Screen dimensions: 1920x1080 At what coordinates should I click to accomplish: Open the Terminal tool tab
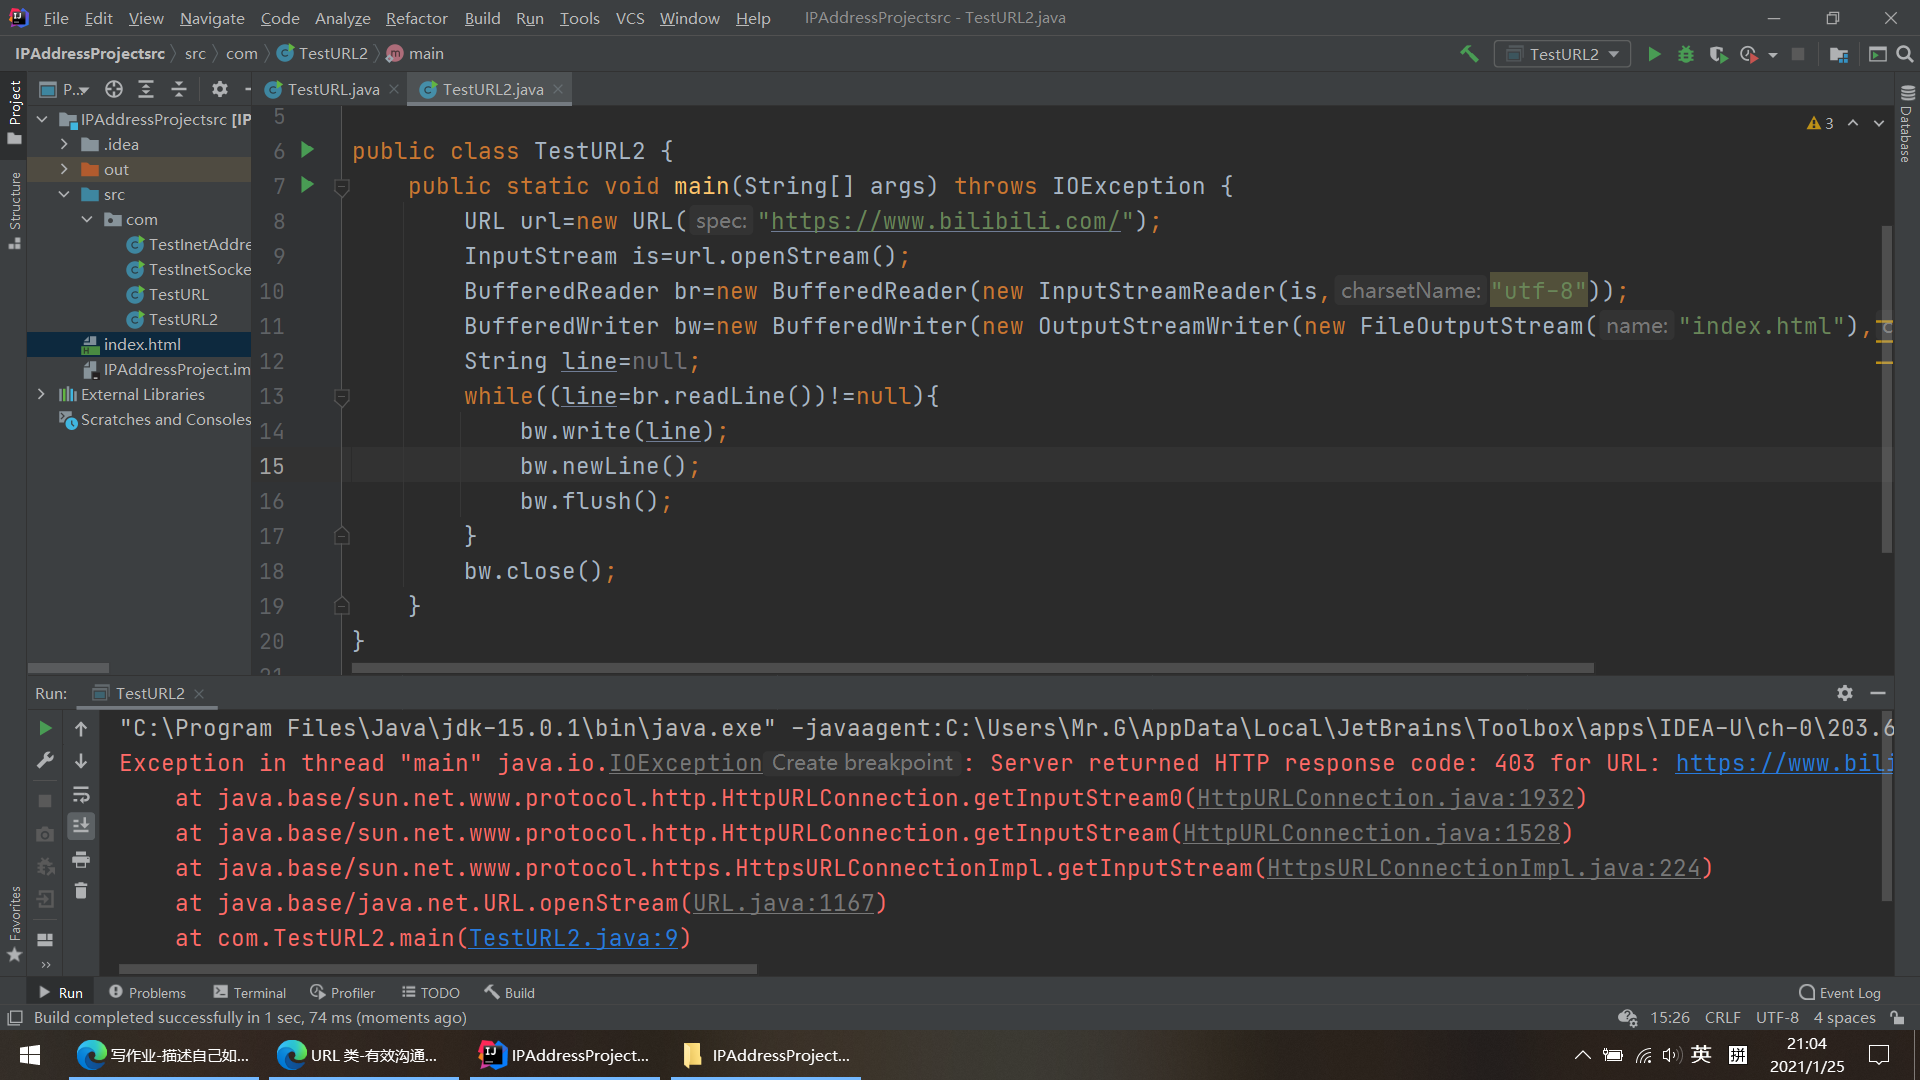click(x=250, y=992)
